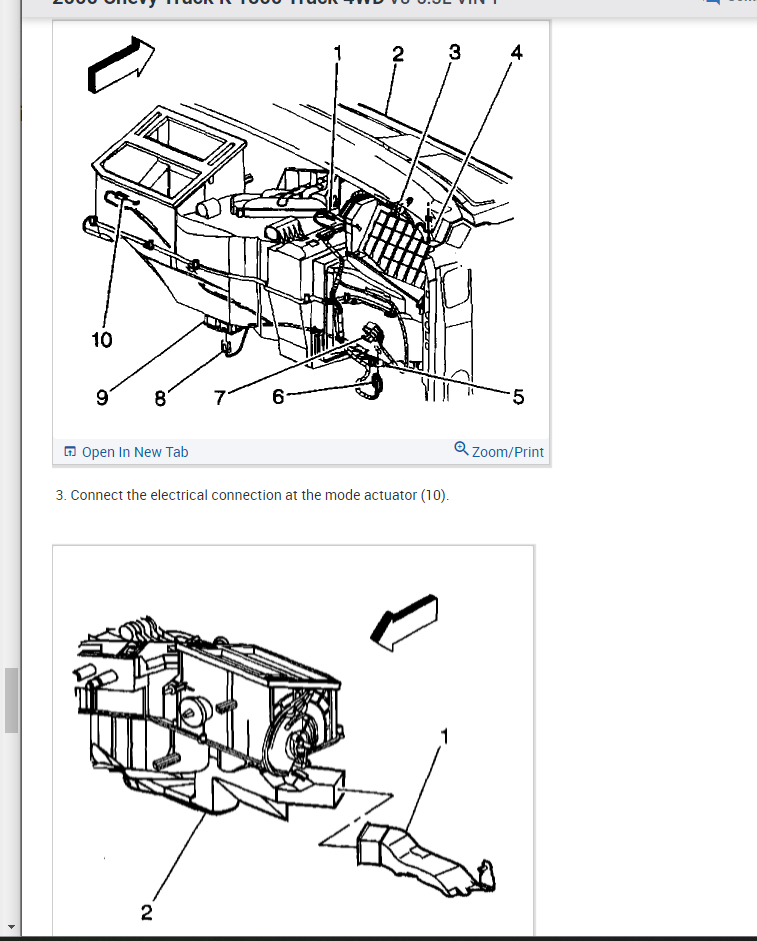Click the blue comment bubble icon at top
Screen dimensions: 757x941
[711, 2]
